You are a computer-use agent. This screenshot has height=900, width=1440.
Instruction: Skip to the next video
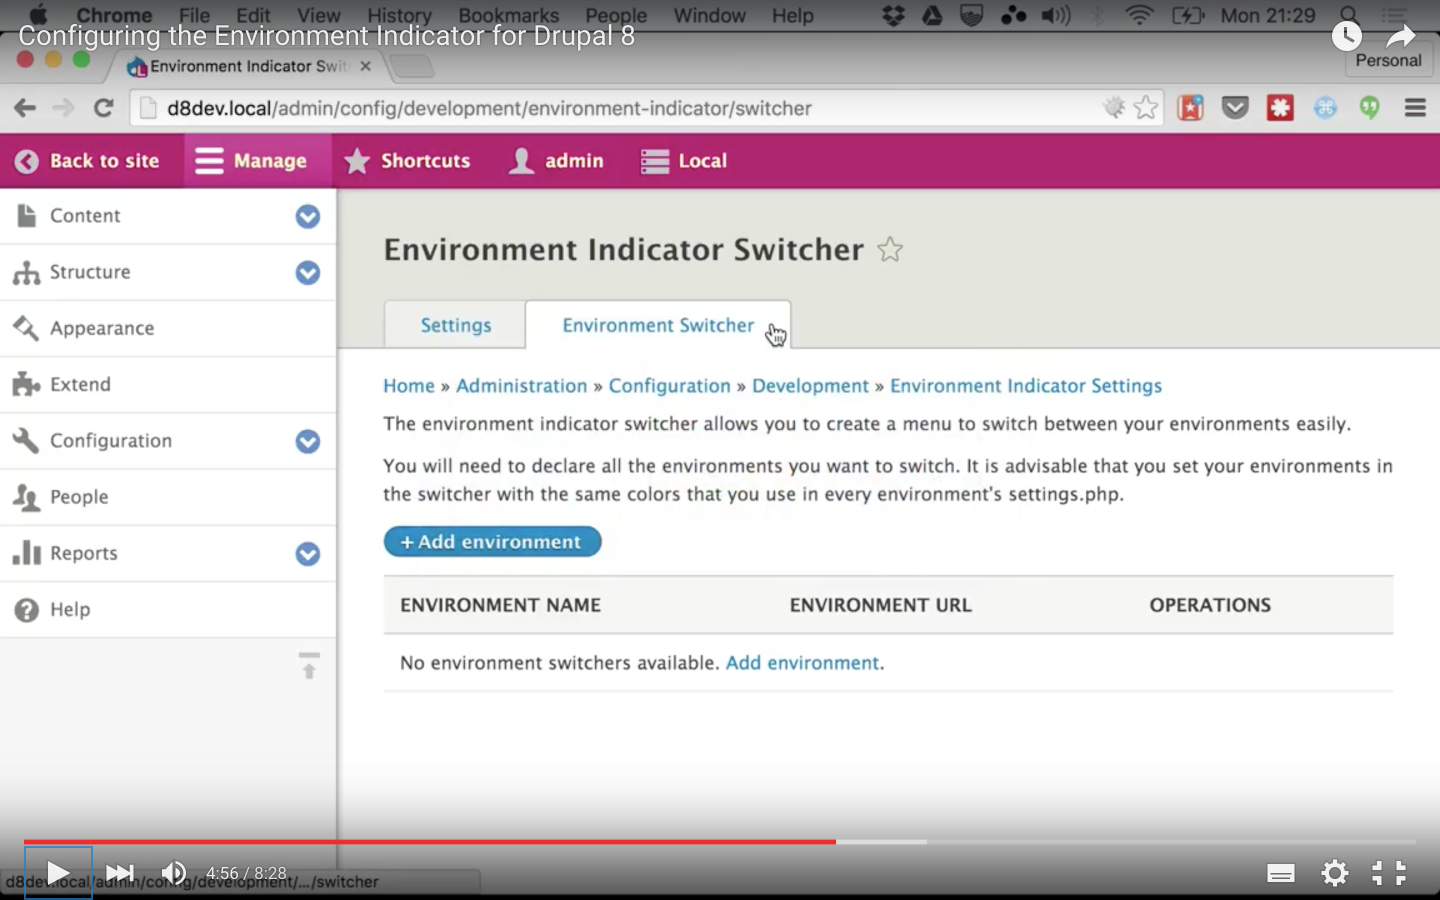pos(120,873)
